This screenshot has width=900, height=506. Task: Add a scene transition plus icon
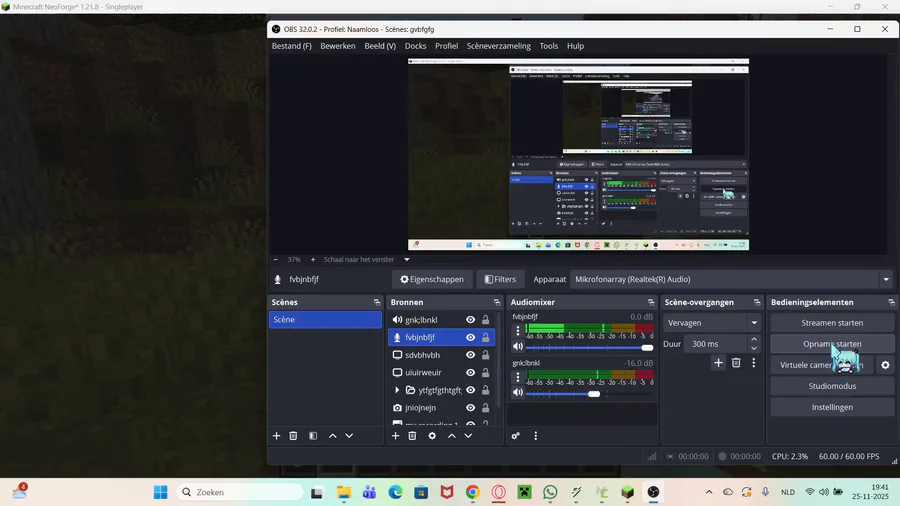(x=718, y=363)
